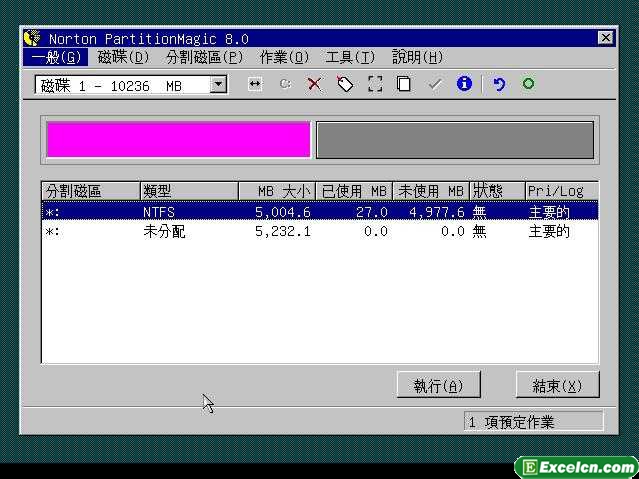This screenshot has width=639, height=479.
Task: Click the 狀態 column header
Action: 498,191
